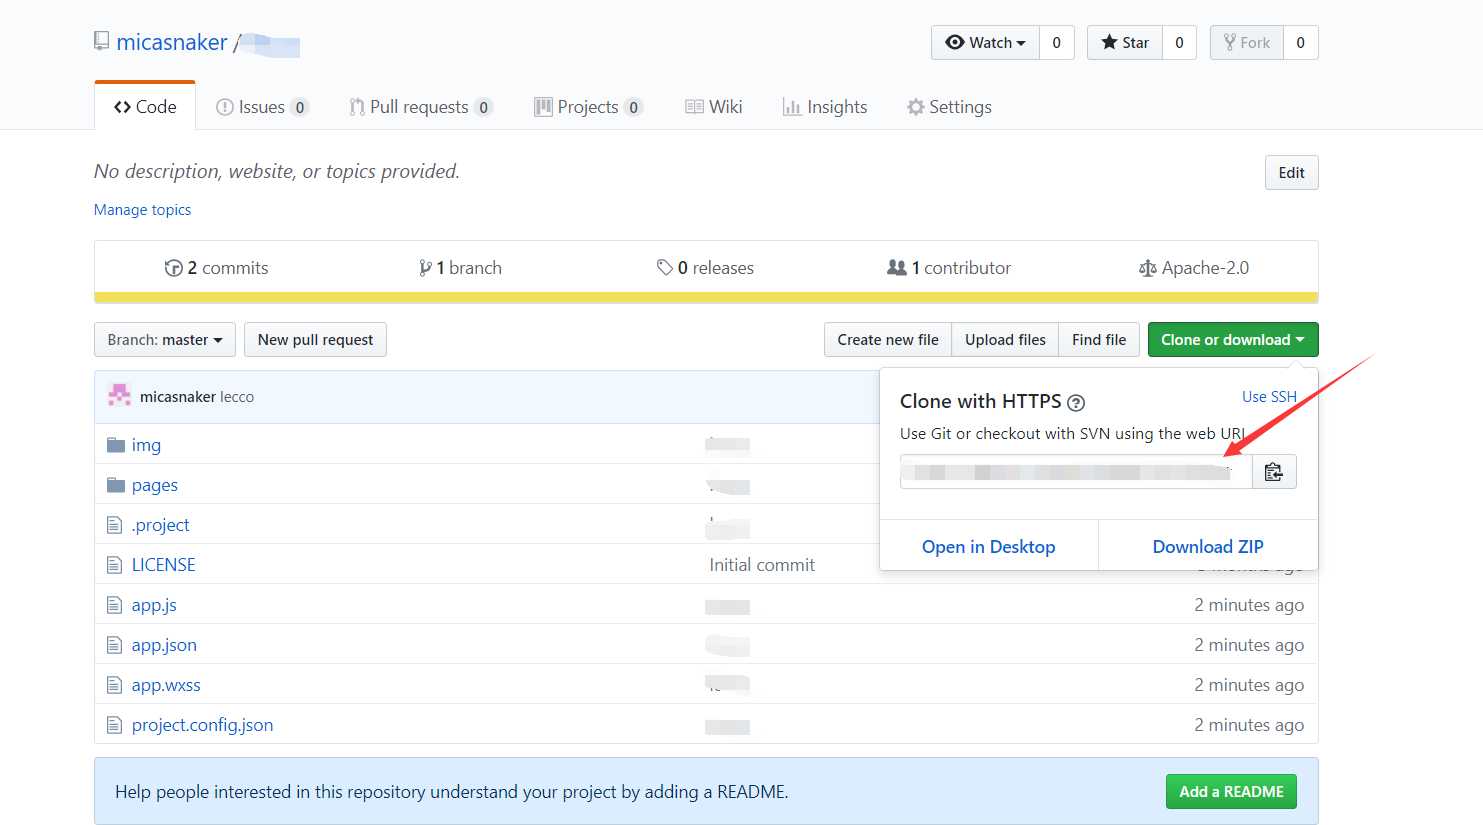This screenshot has height=825, width=1483.
Task: Open the img folder
Action: [146, 445]
